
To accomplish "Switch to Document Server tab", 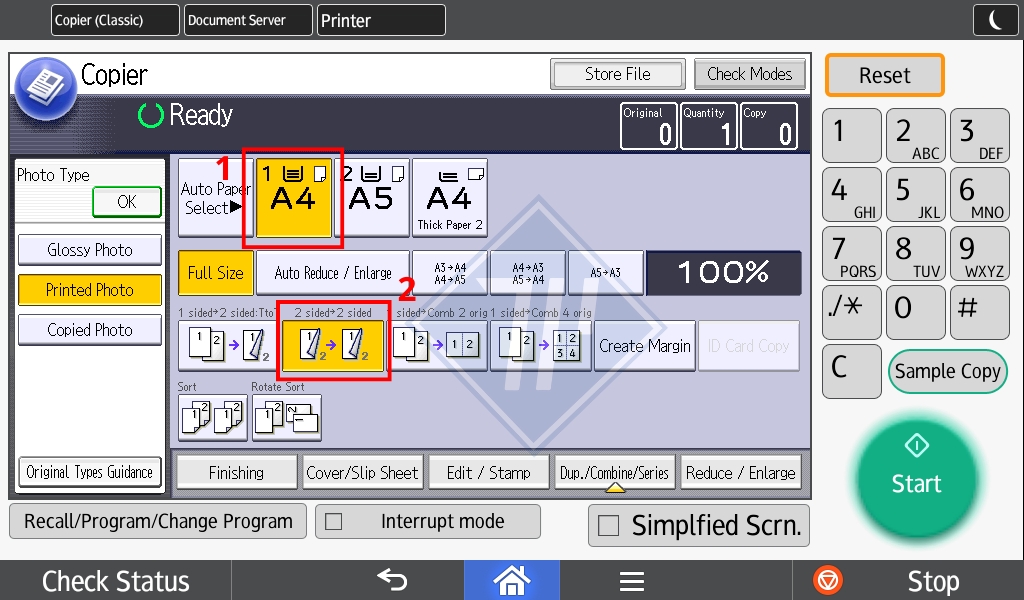I will (x=246, y=20).
